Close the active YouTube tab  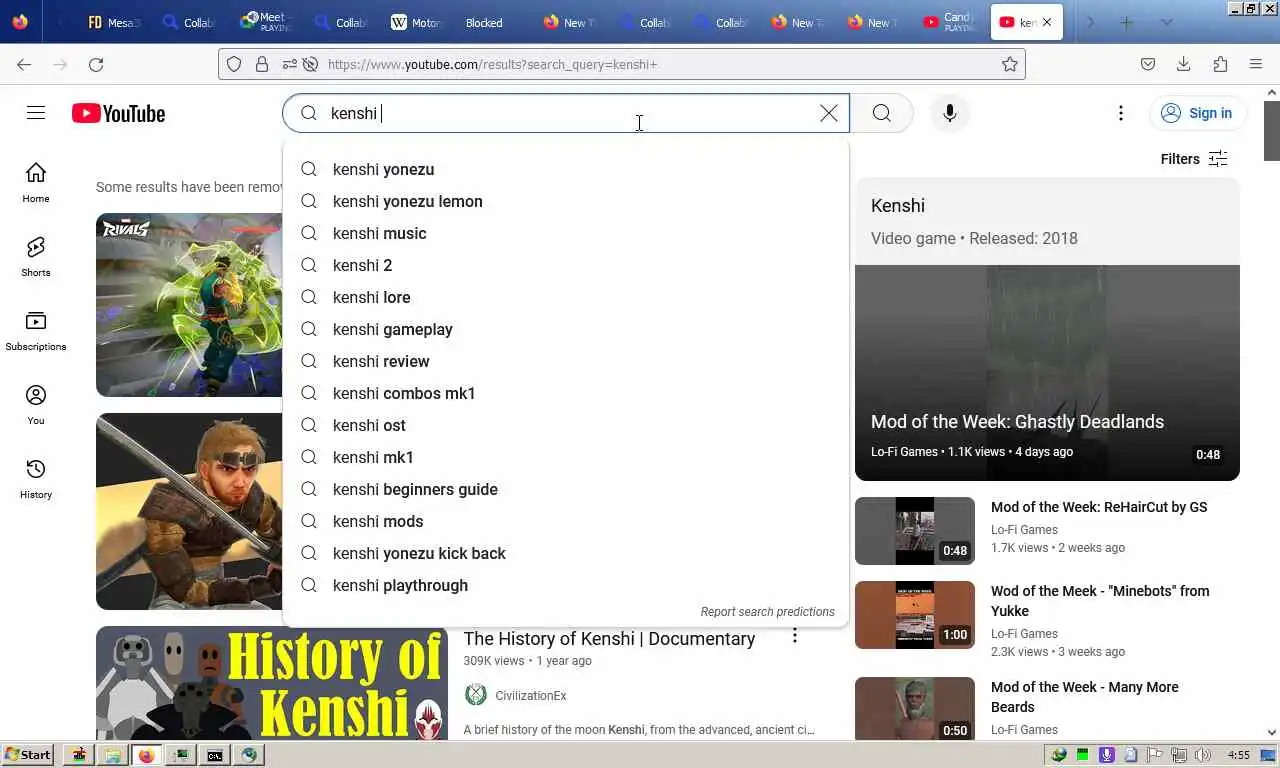[x=1047, y=22]
